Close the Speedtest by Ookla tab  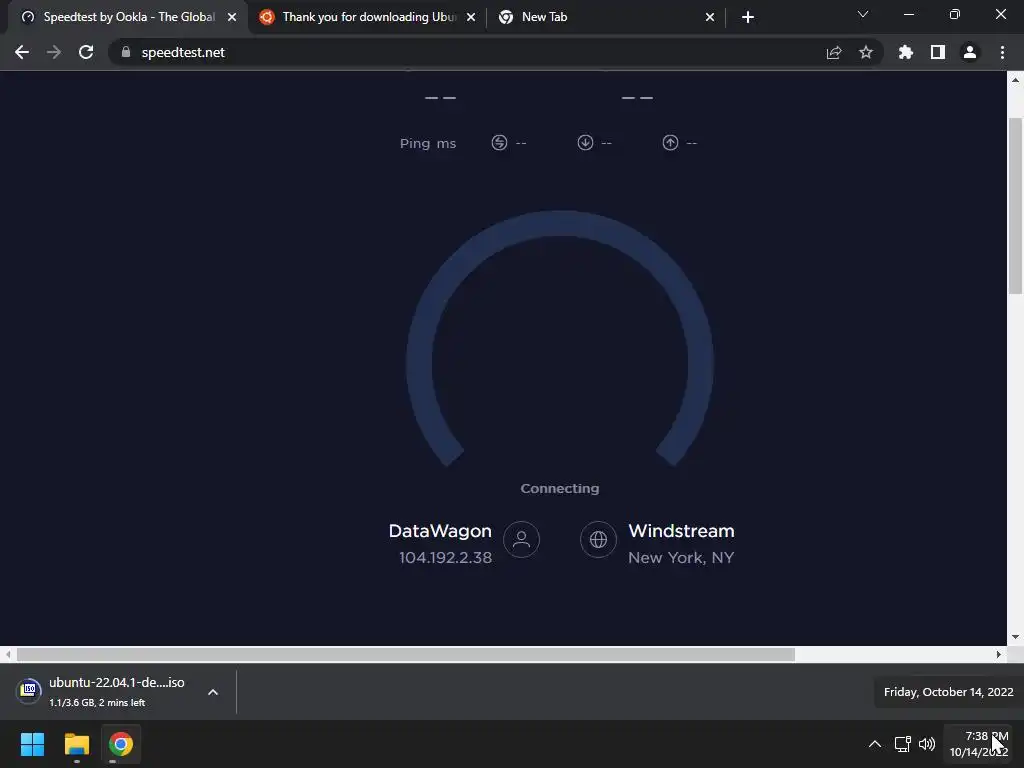coord(232,17)
